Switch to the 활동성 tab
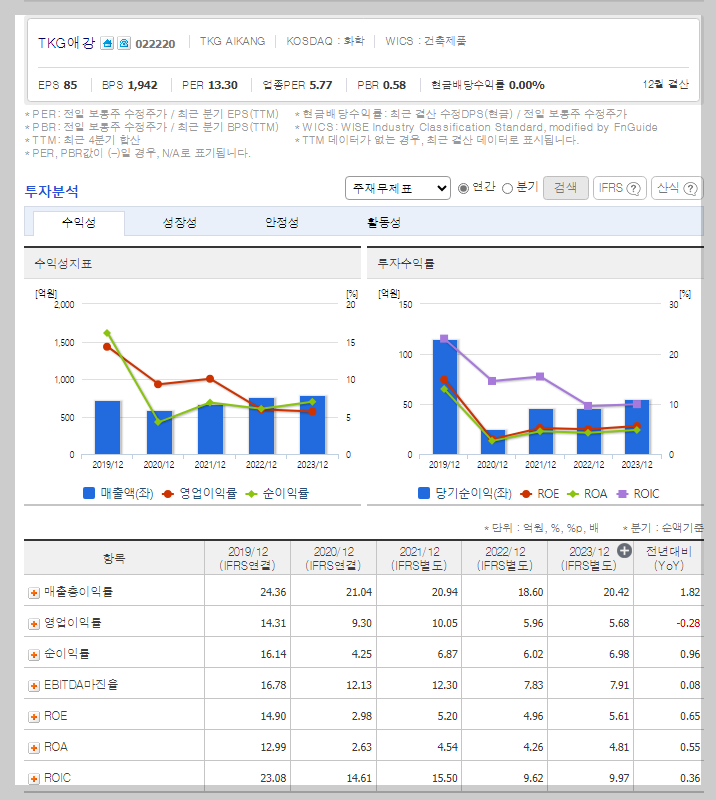Image resolution: width=716 pixels, height=800 pixels. pyautogui.click(x=384, y=222)
